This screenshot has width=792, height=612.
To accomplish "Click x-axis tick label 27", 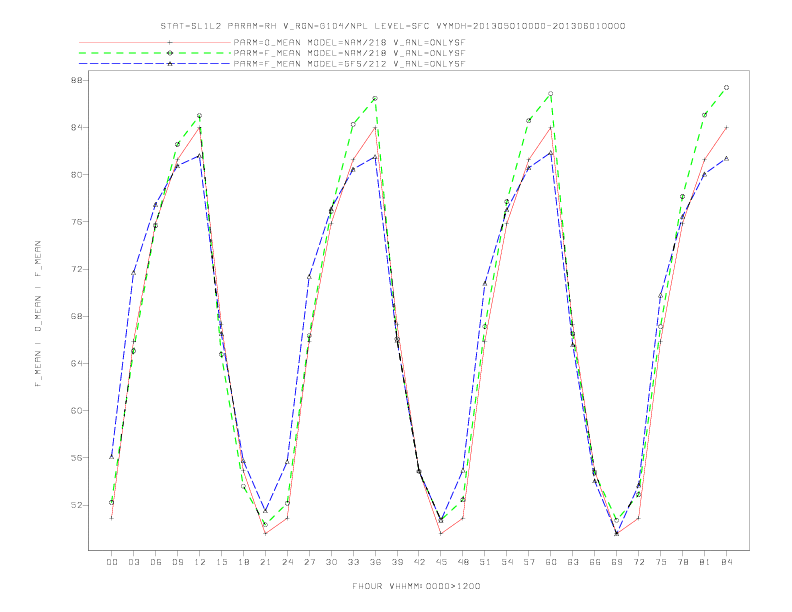I will click(309, 562).
